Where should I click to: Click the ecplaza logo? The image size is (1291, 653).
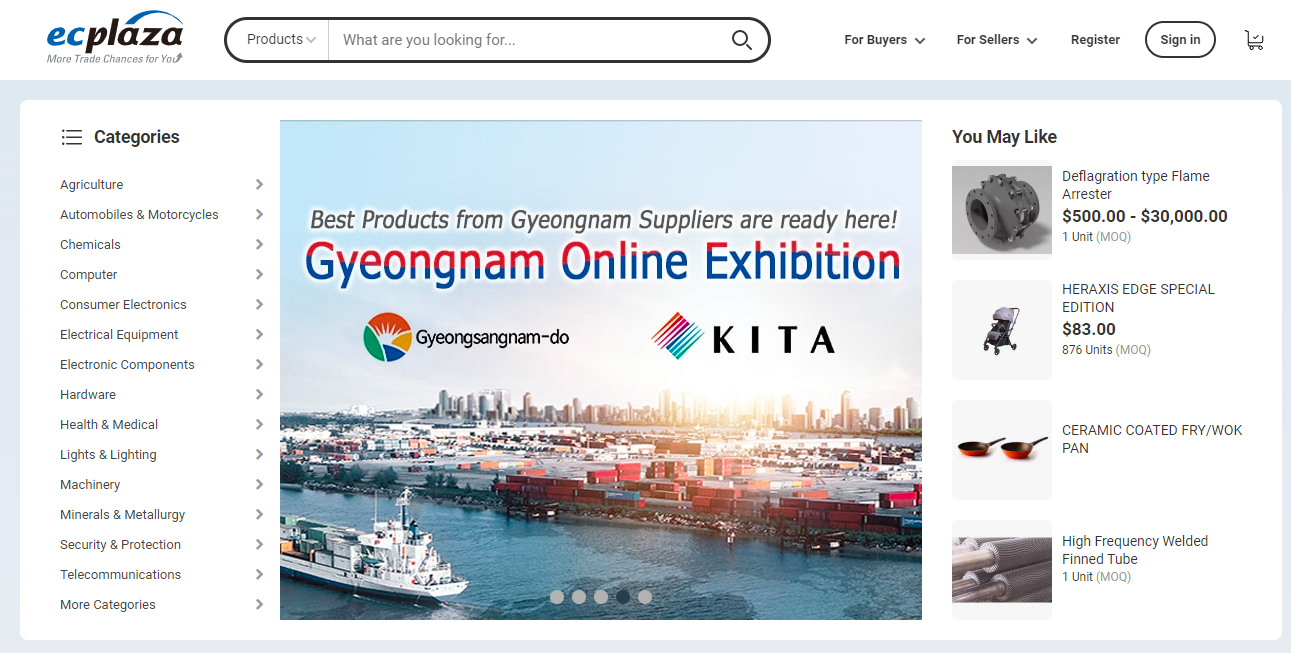pyautogui.click(x=115, y=38)
